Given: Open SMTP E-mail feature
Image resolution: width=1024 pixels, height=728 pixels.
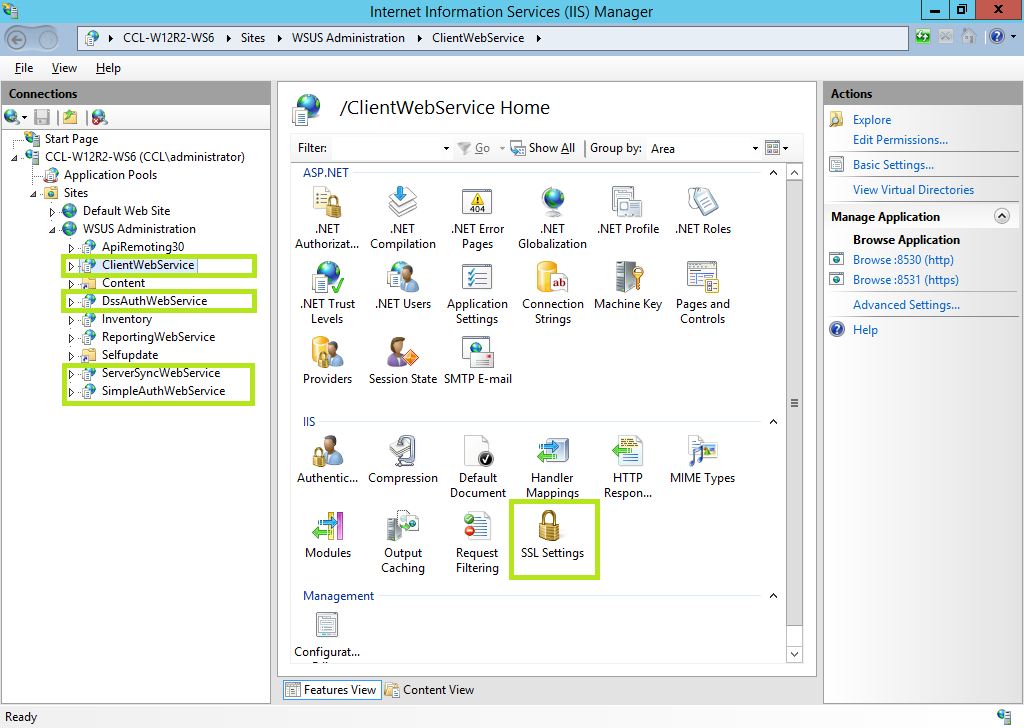Looking at the screenshot, I should (x=477, y=360).
